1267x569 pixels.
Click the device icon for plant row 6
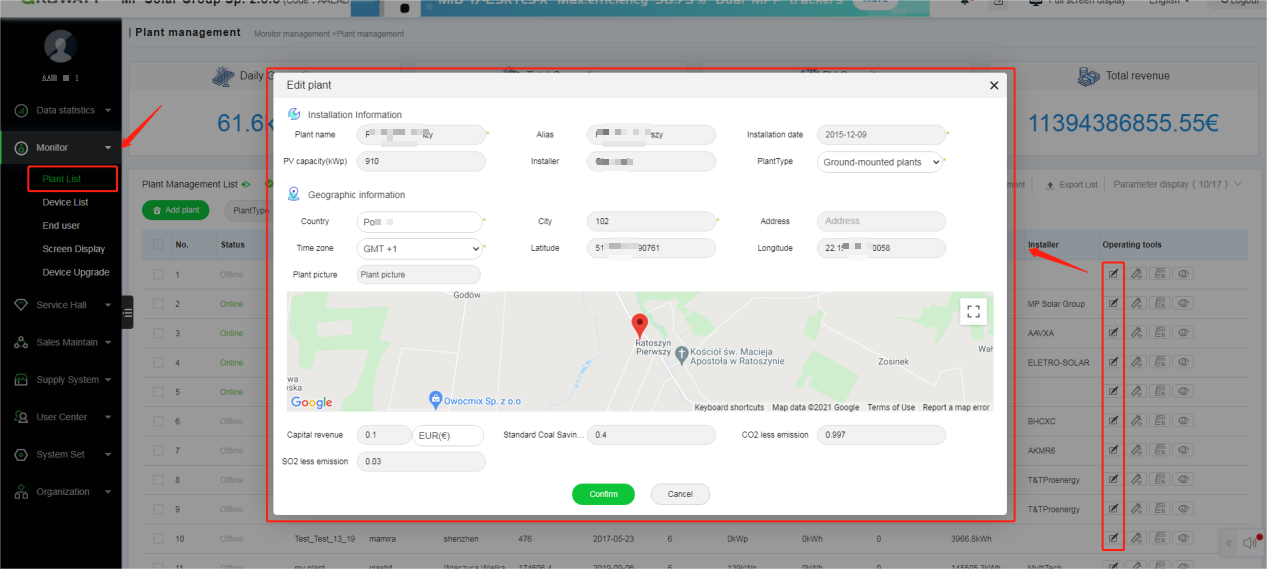coord(1160,421)
